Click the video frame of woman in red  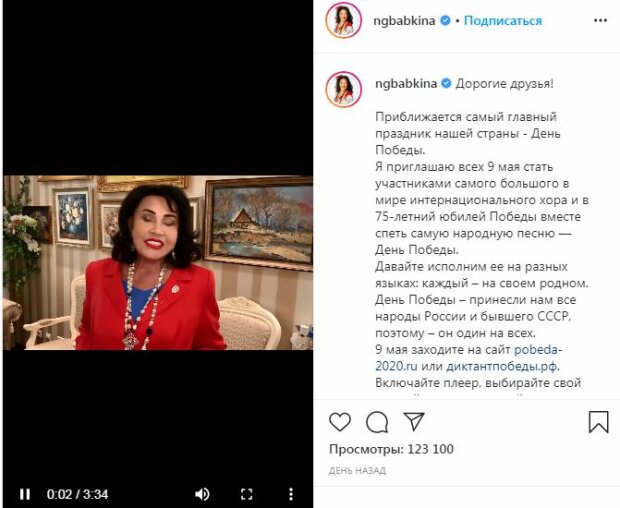tap(158, 262)
